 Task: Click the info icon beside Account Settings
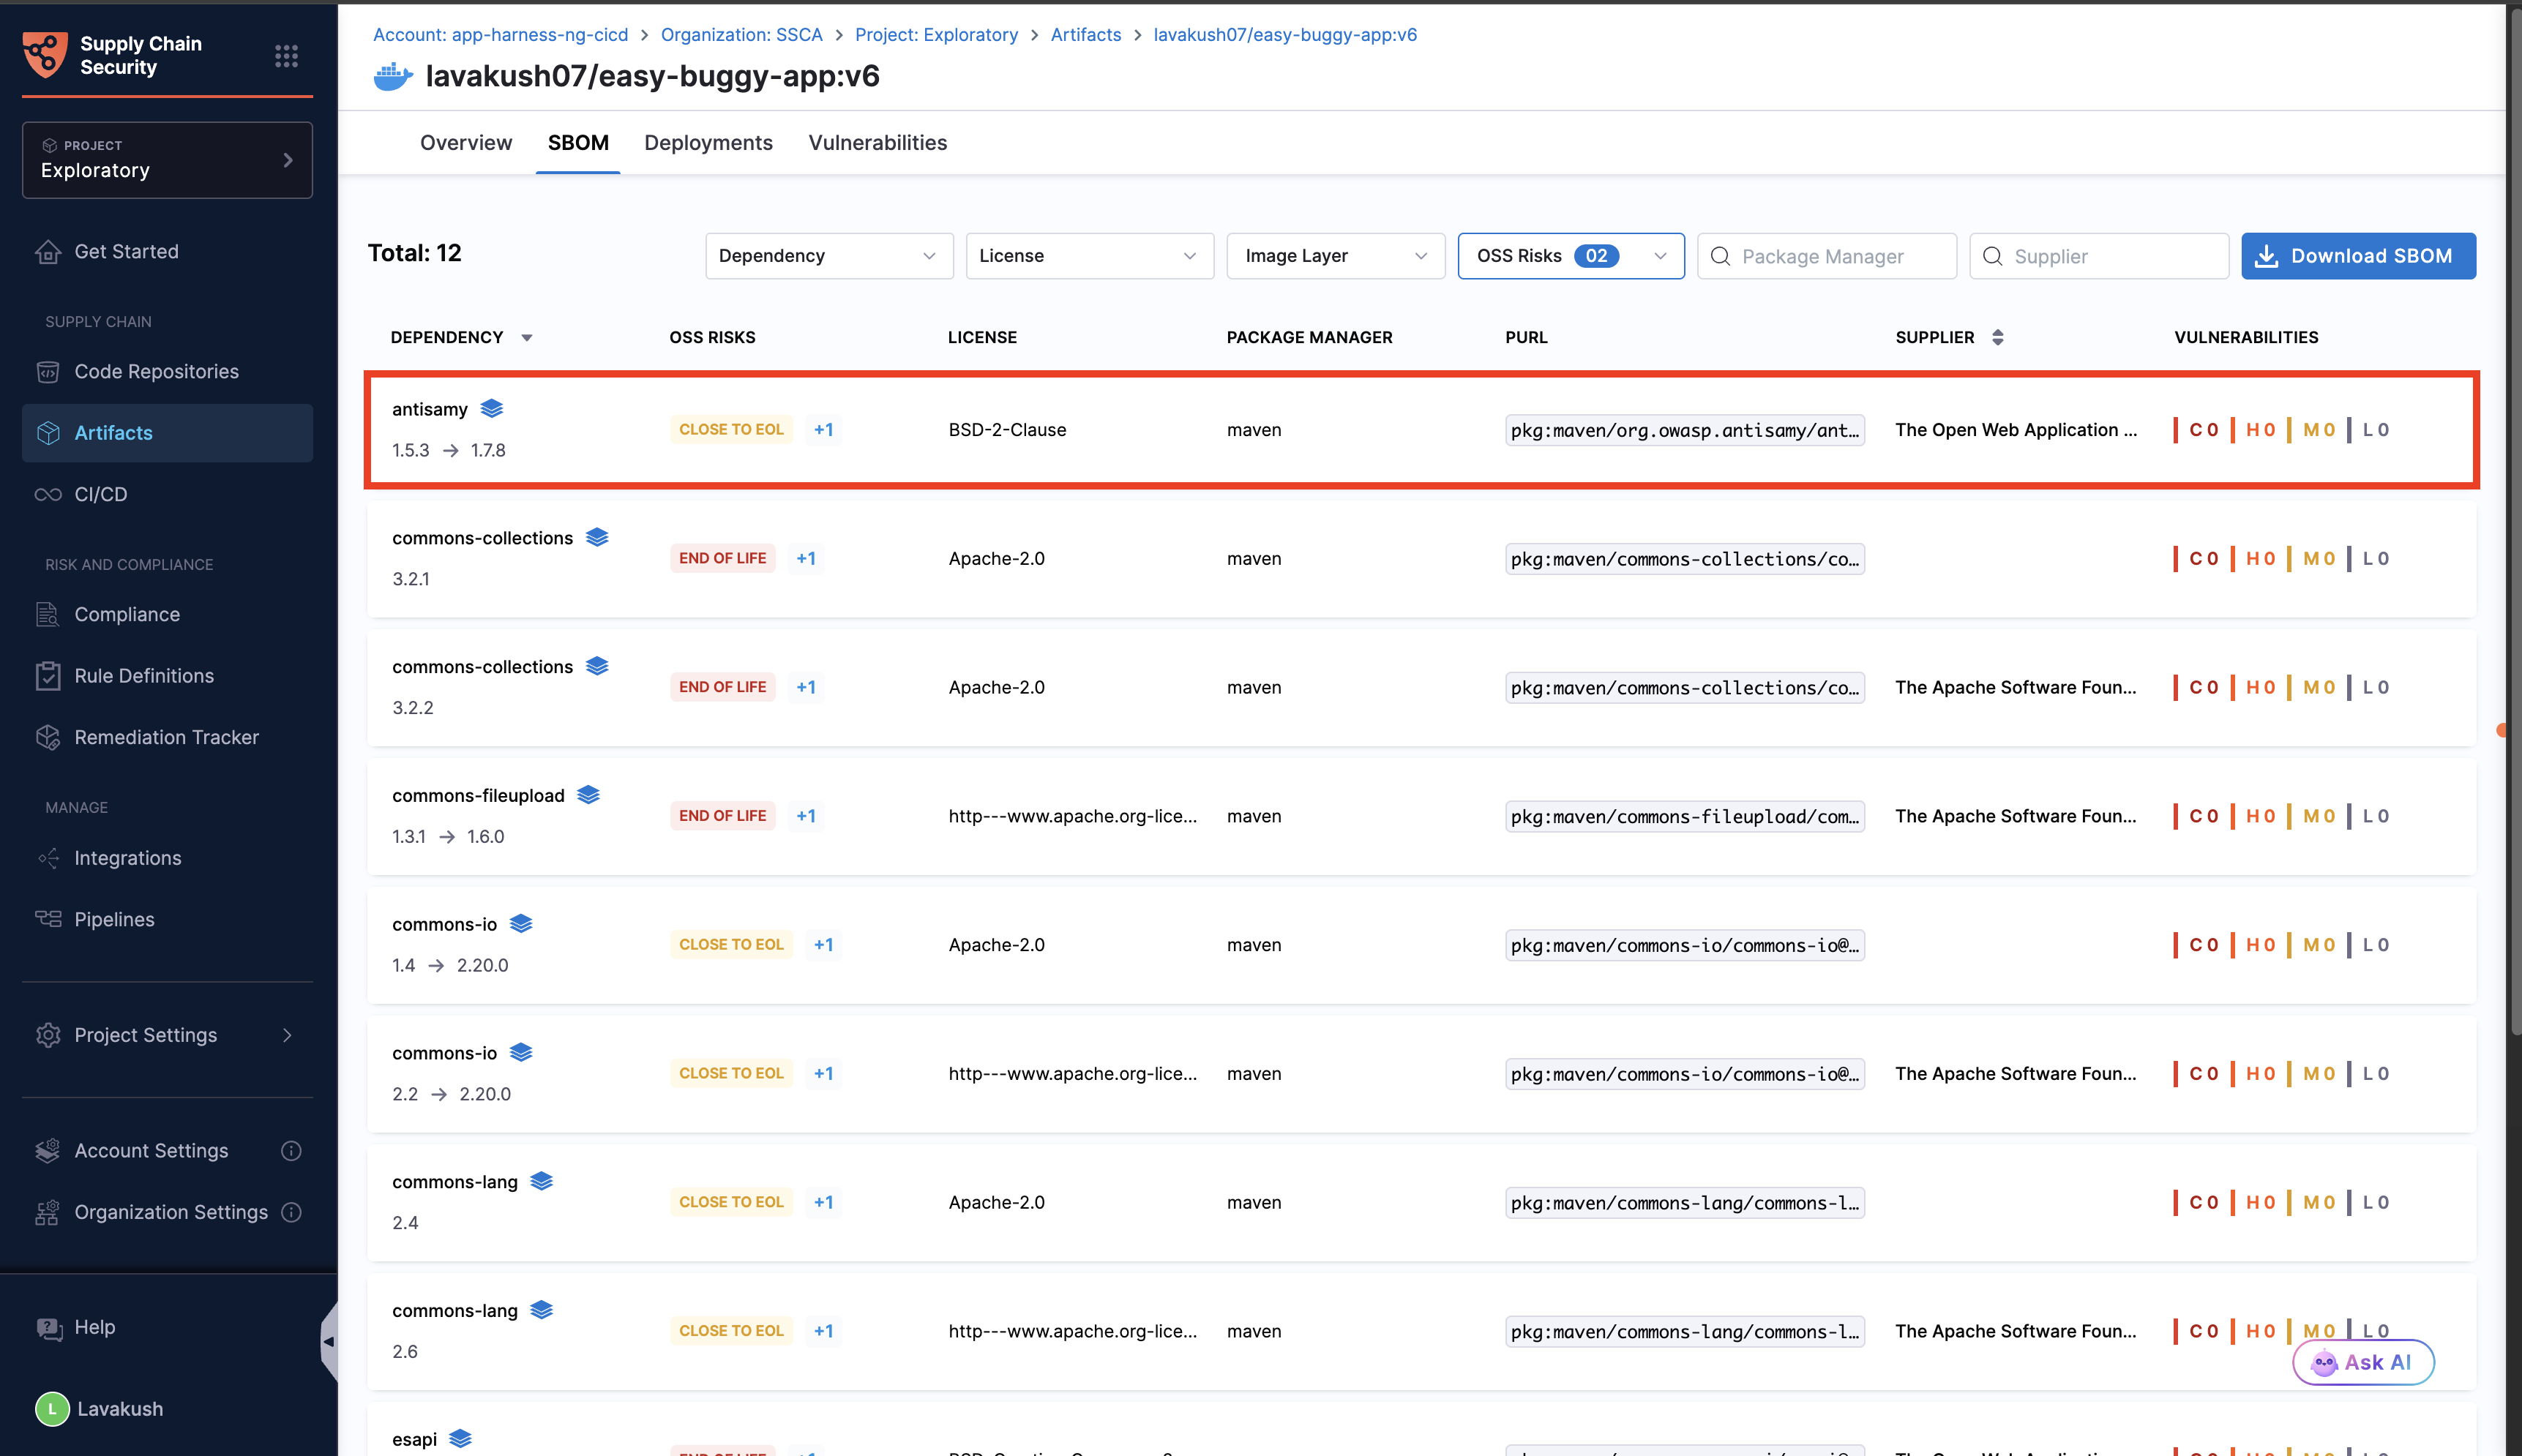291,1151
